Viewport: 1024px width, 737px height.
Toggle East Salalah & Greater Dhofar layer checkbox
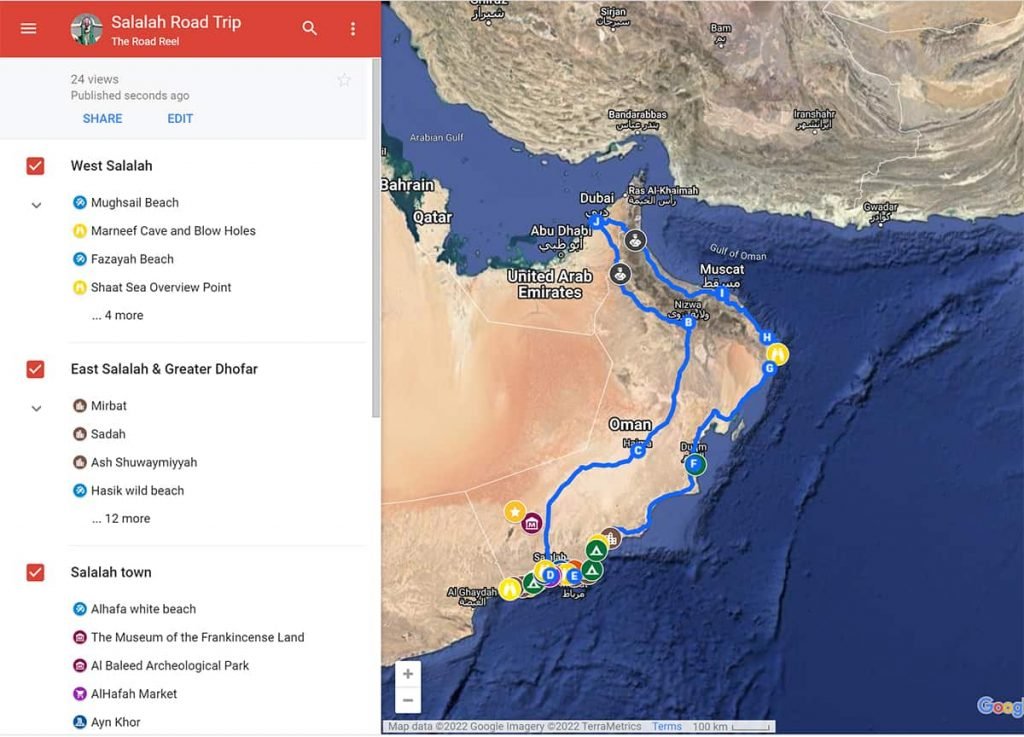tap(35, 369)
